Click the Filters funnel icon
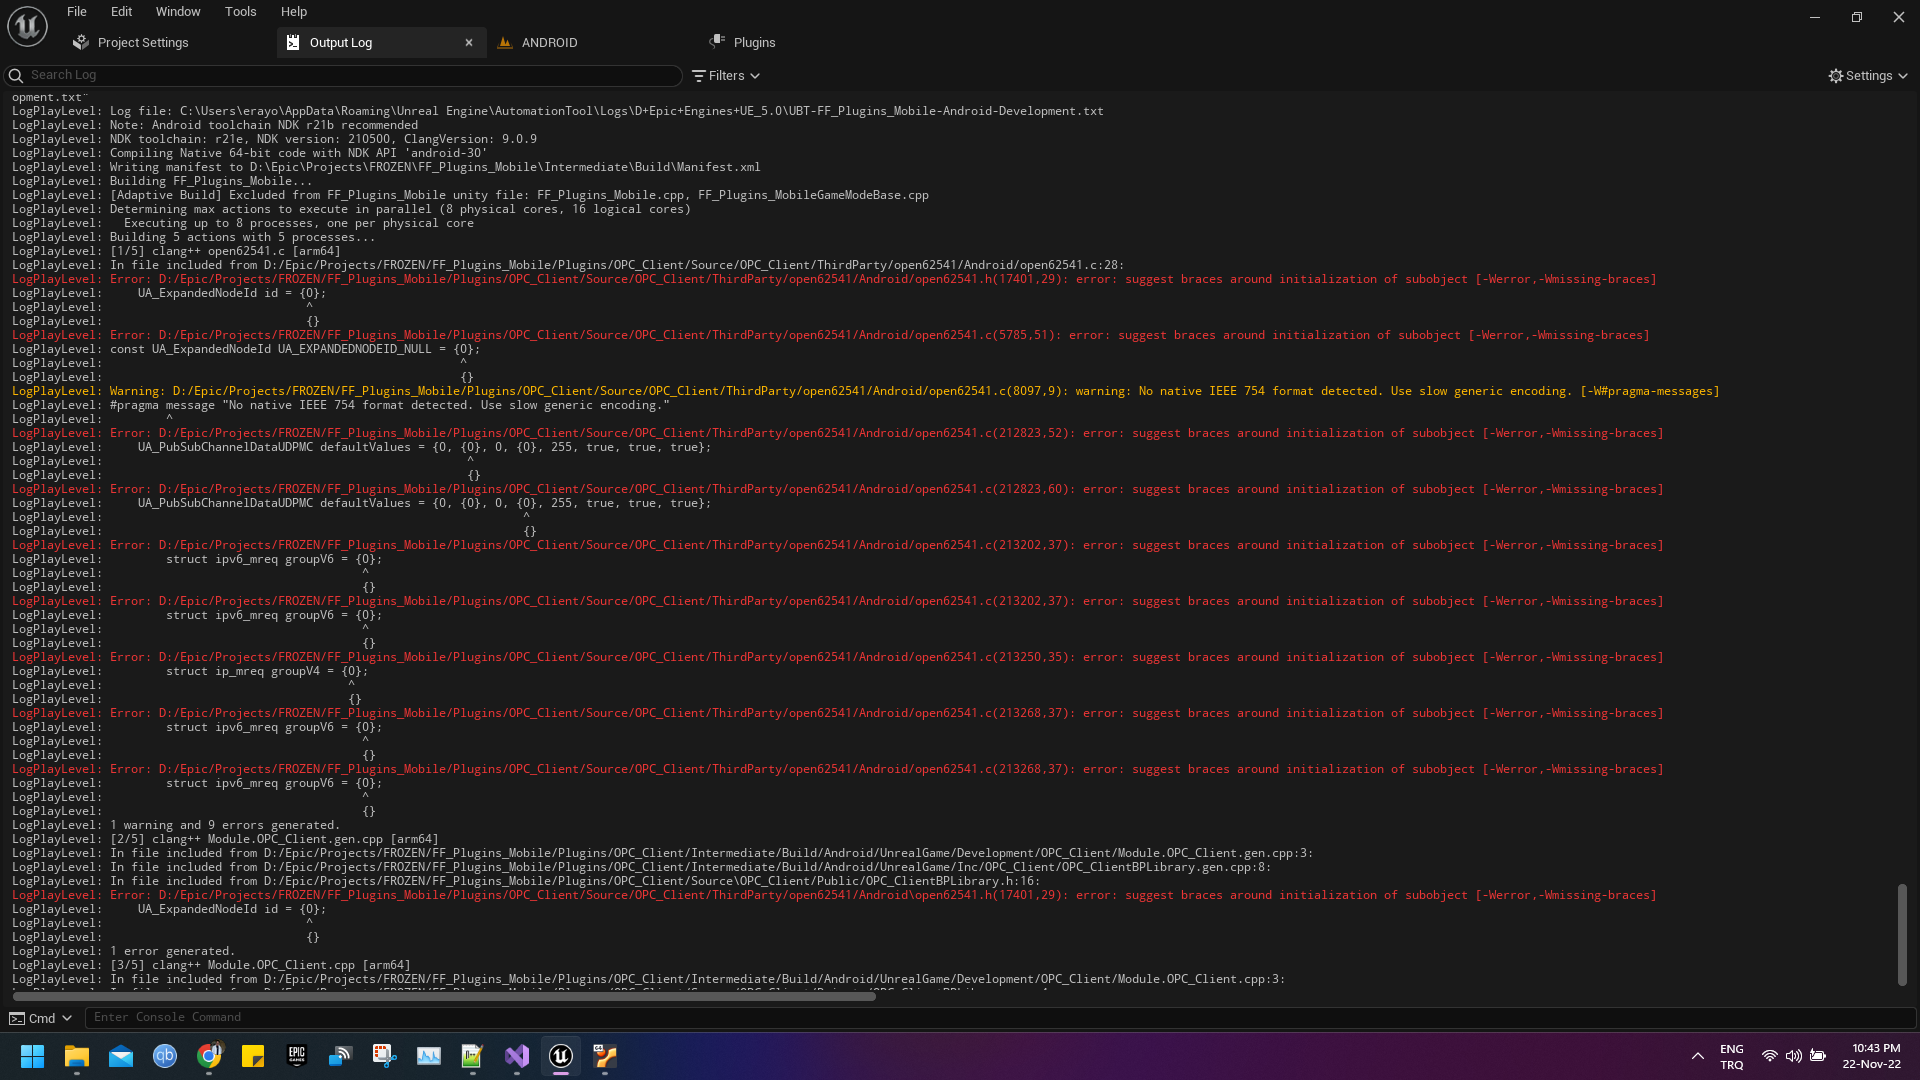 (x=701, y=76)
